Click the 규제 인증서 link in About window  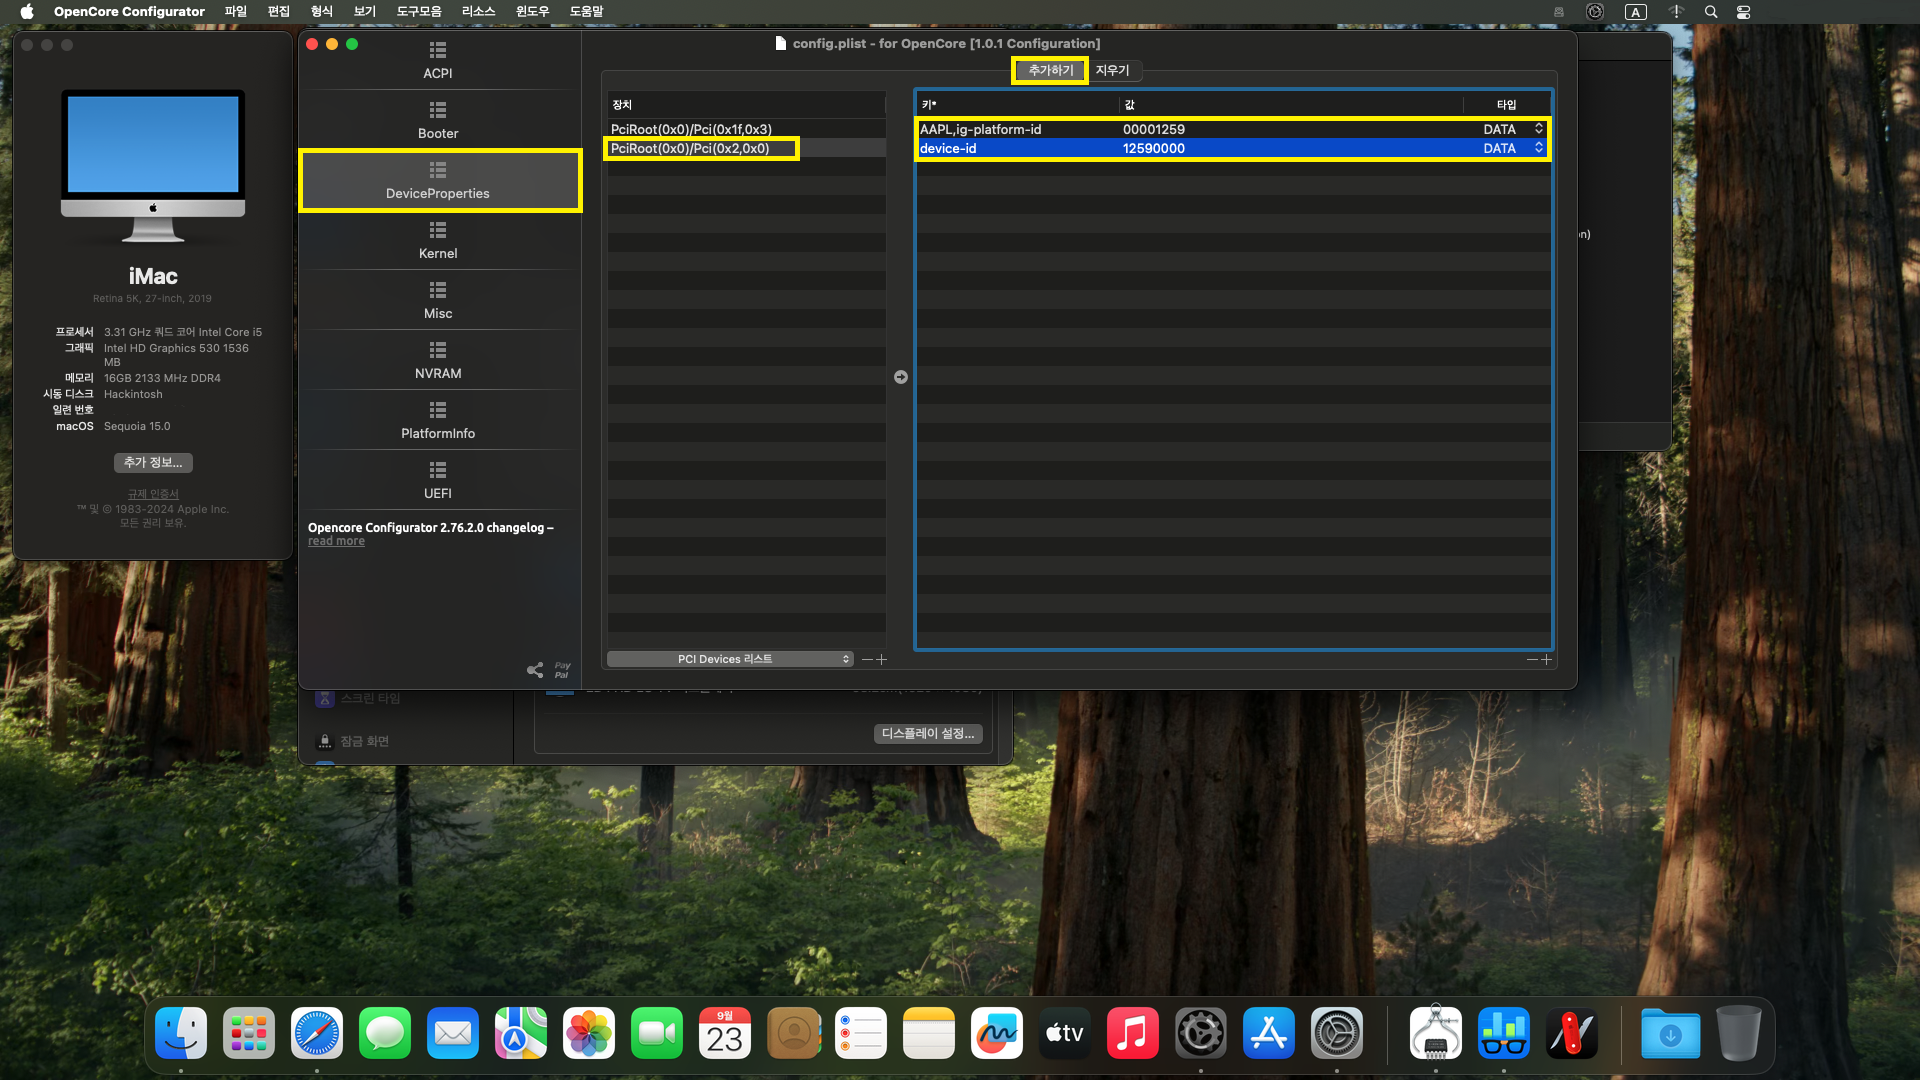pos(153,494)
